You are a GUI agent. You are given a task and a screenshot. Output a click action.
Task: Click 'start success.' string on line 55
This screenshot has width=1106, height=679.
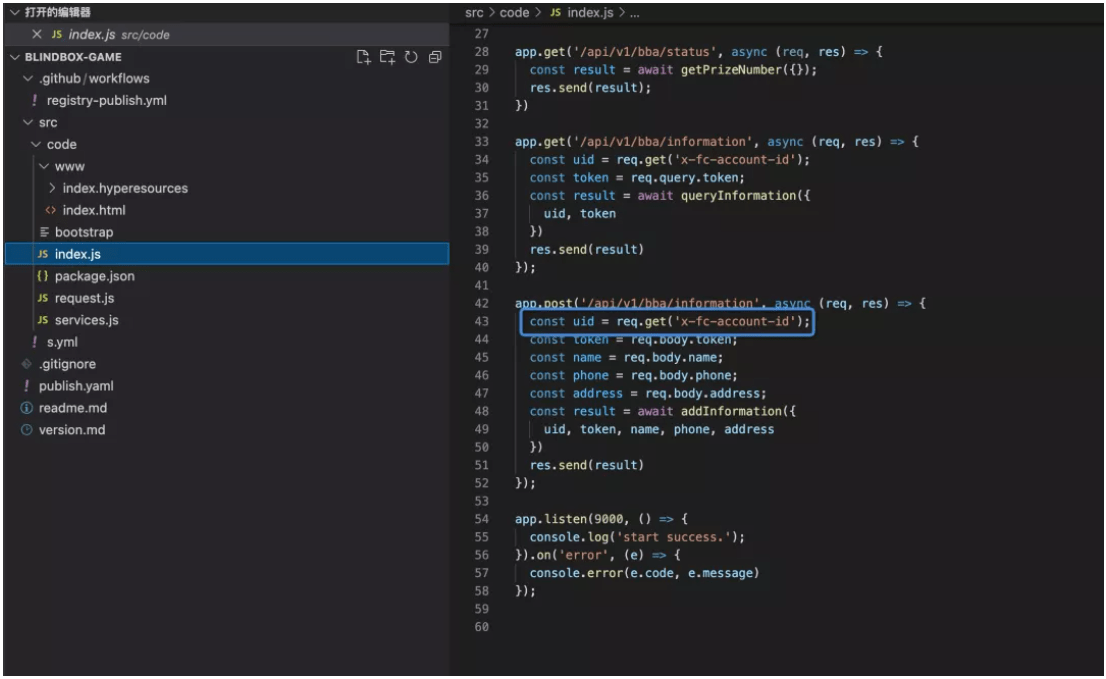tap(674, 537)
